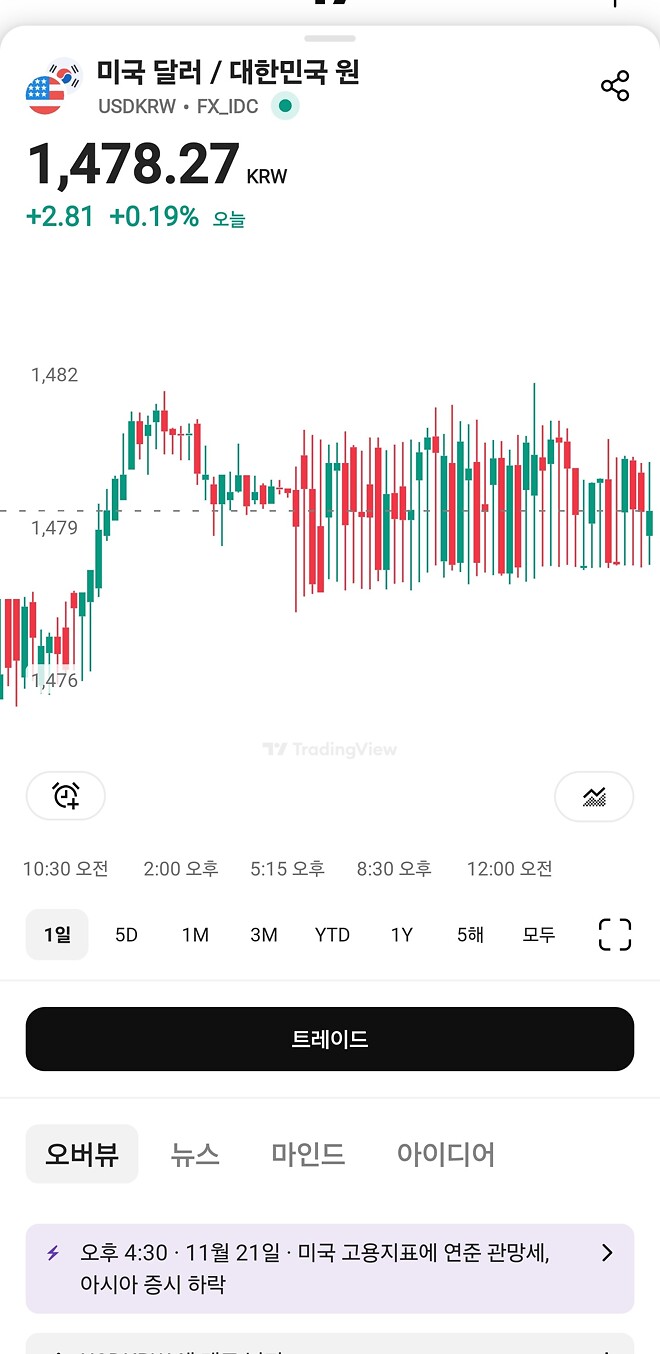660x1354 pixels.
Task: Tap the TradingView watermark on chart
Action: [330, 749]
